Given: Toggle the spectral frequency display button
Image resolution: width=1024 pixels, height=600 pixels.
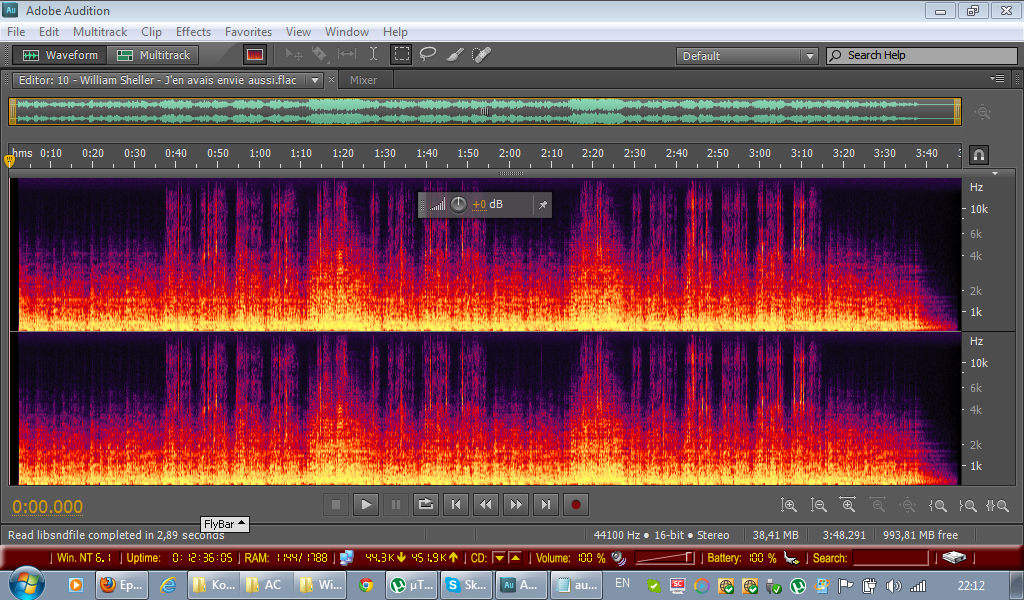Looking at the screenshot, I should tap(255, 55).
